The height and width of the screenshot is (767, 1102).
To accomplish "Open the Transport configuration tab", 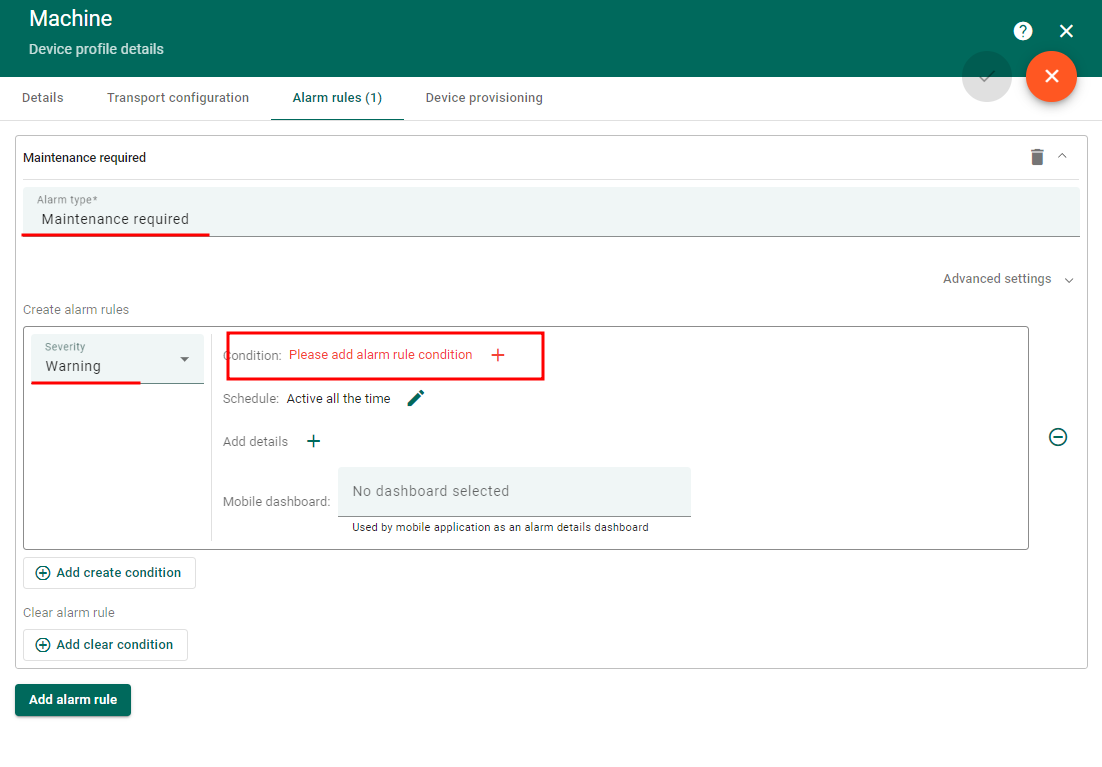I will [178, 98].
